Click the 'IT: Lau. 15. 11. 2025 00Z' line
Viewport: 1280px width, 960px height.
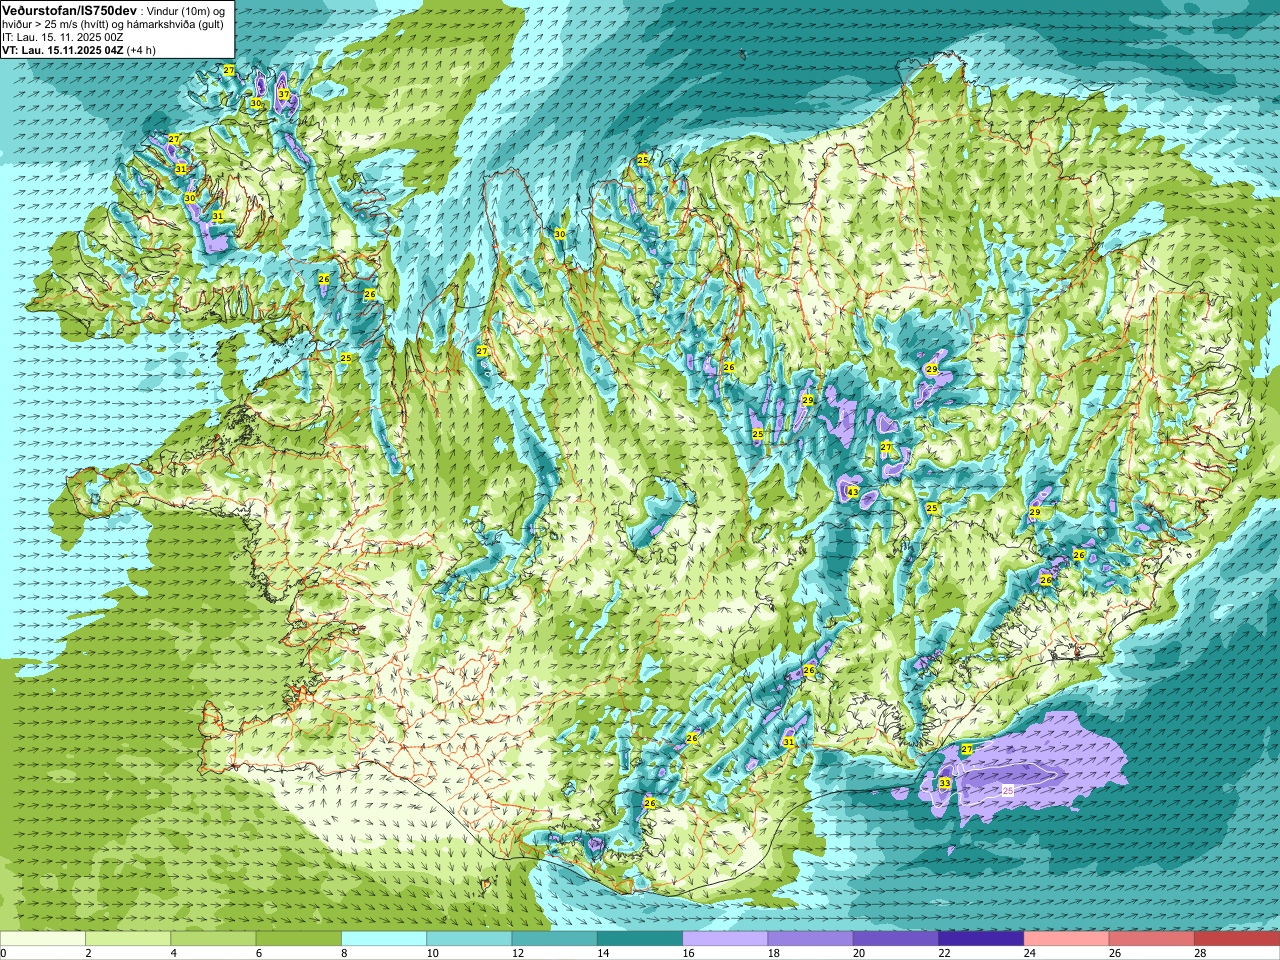pos(63,37)
